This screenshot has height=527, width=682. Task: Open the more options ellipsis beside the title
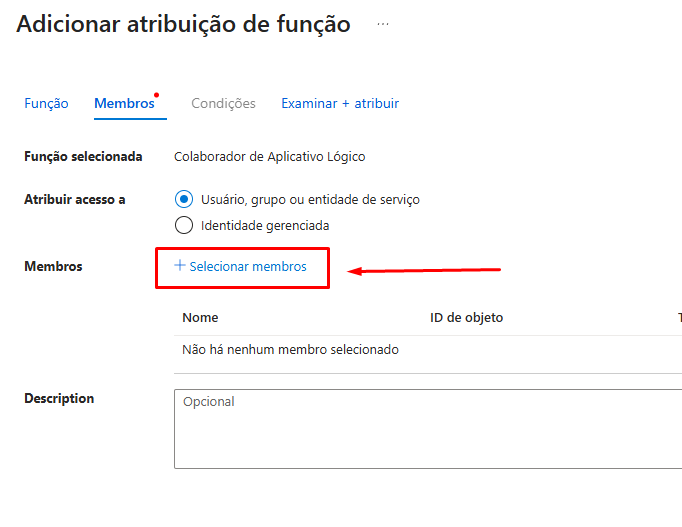point(383,24)
